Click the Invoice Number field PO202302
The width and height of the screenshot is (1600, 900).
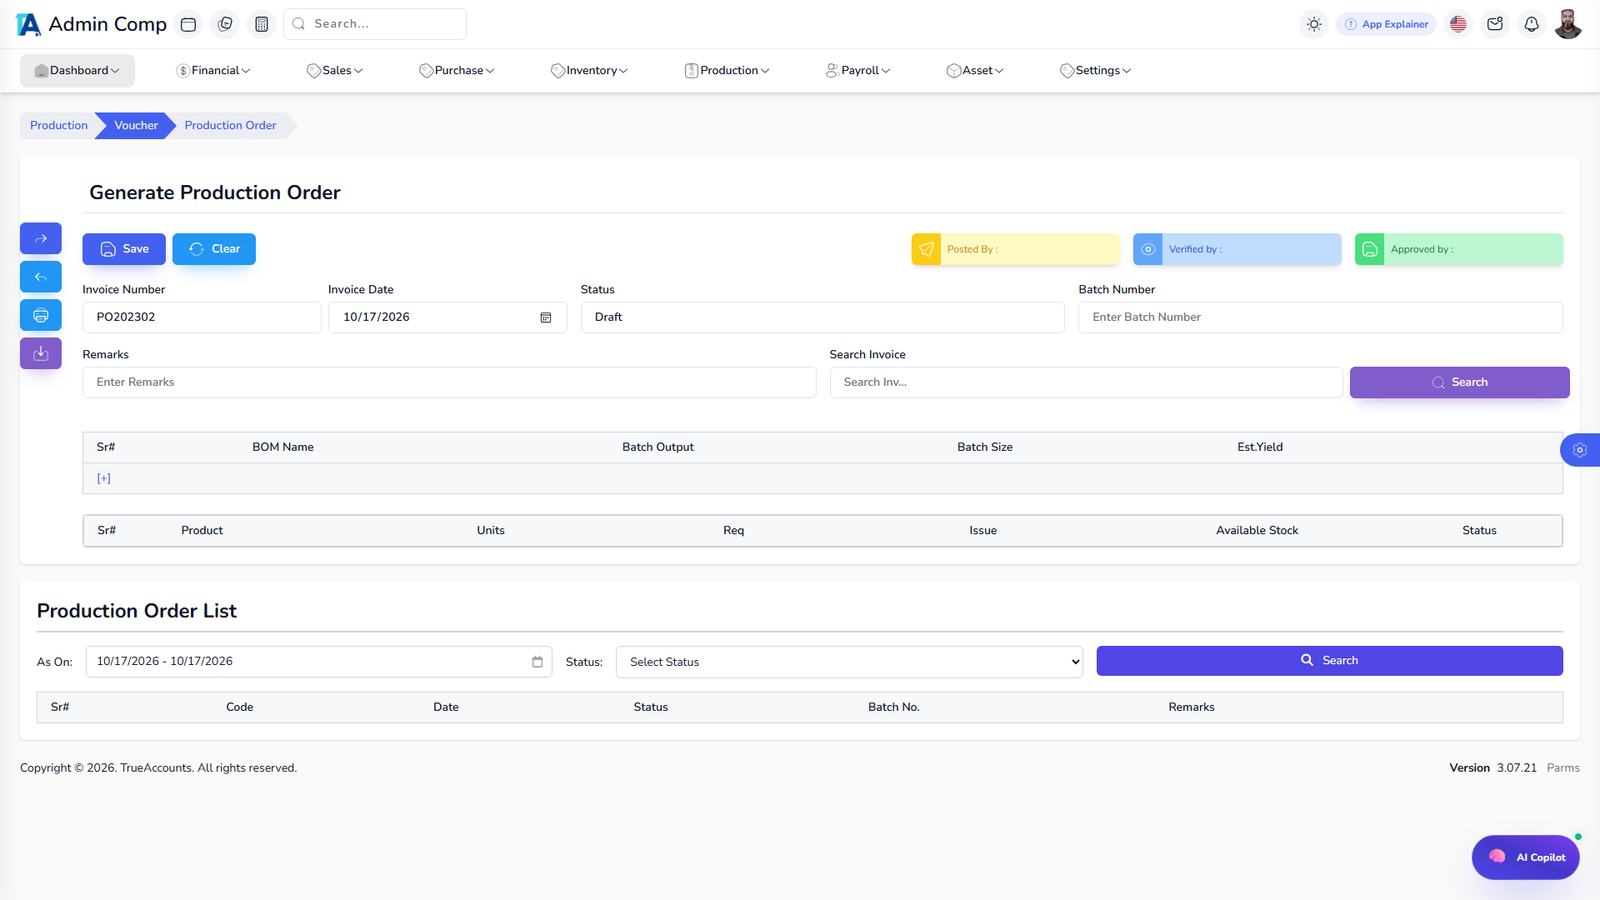point(202,317)
